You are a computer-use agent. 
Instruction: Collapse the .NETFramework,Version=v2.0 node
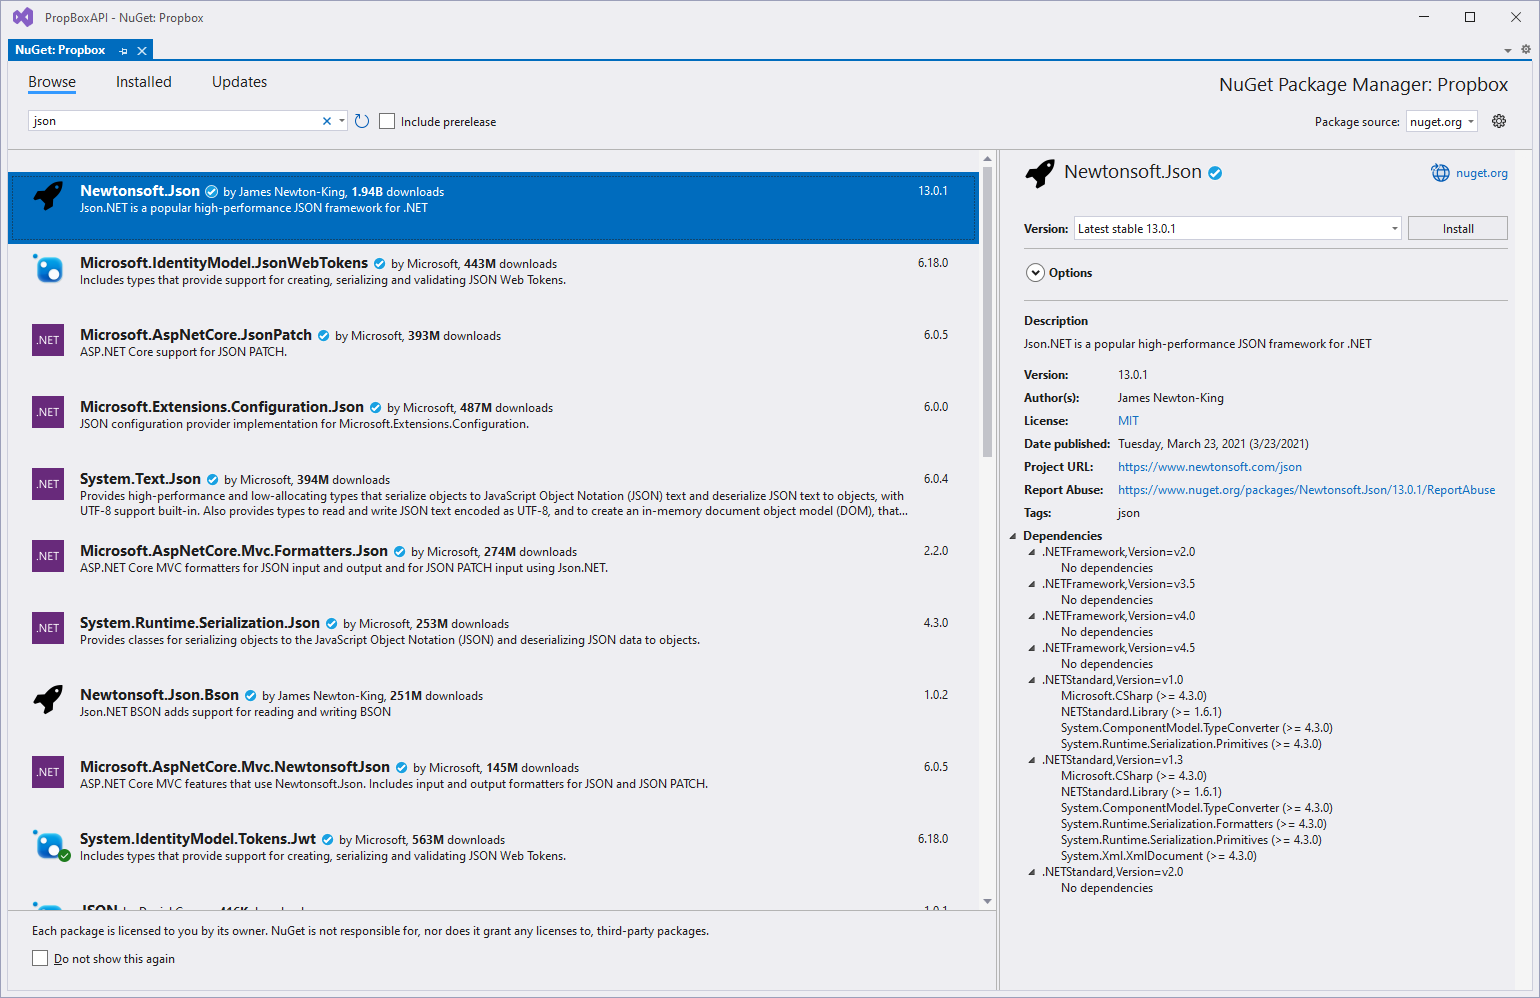(x=1032, y=552)
